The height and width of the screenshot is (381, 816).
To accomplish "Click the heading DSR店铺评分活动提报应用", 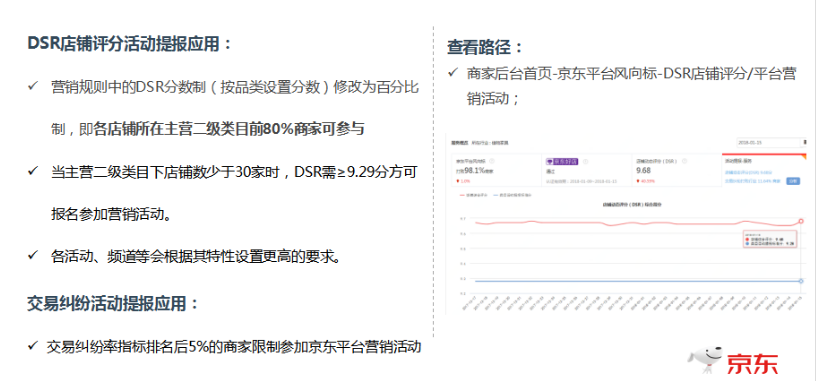I will [130, 44].
